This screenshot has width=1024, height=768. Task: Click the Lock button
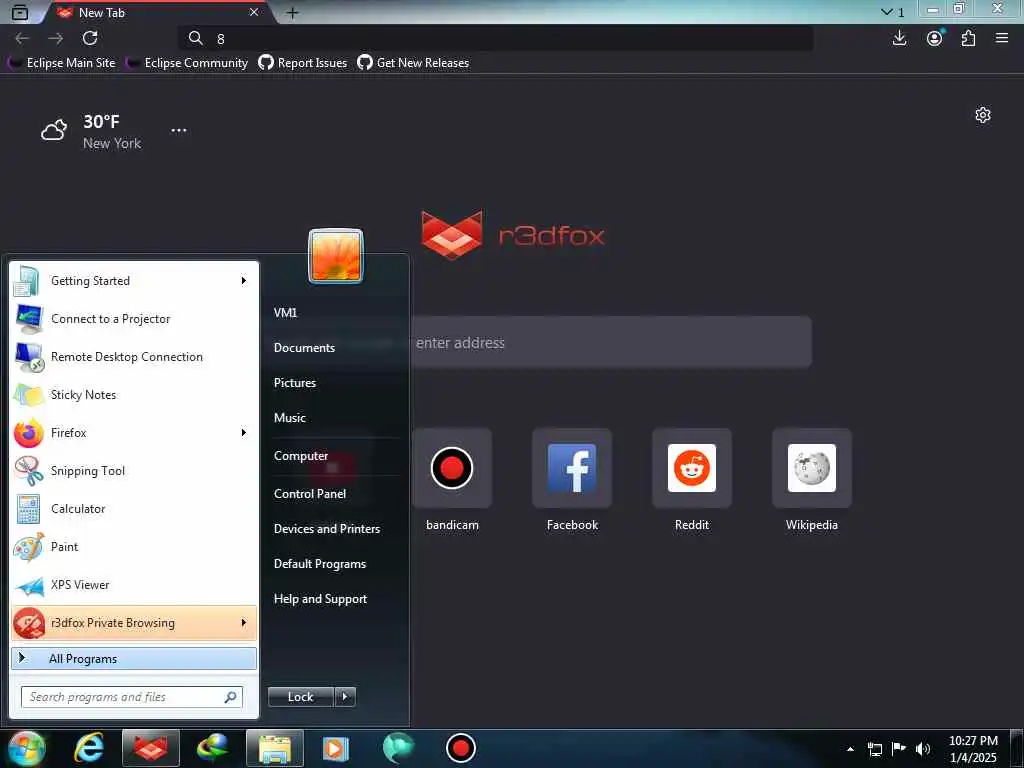[x=300, y=697]
